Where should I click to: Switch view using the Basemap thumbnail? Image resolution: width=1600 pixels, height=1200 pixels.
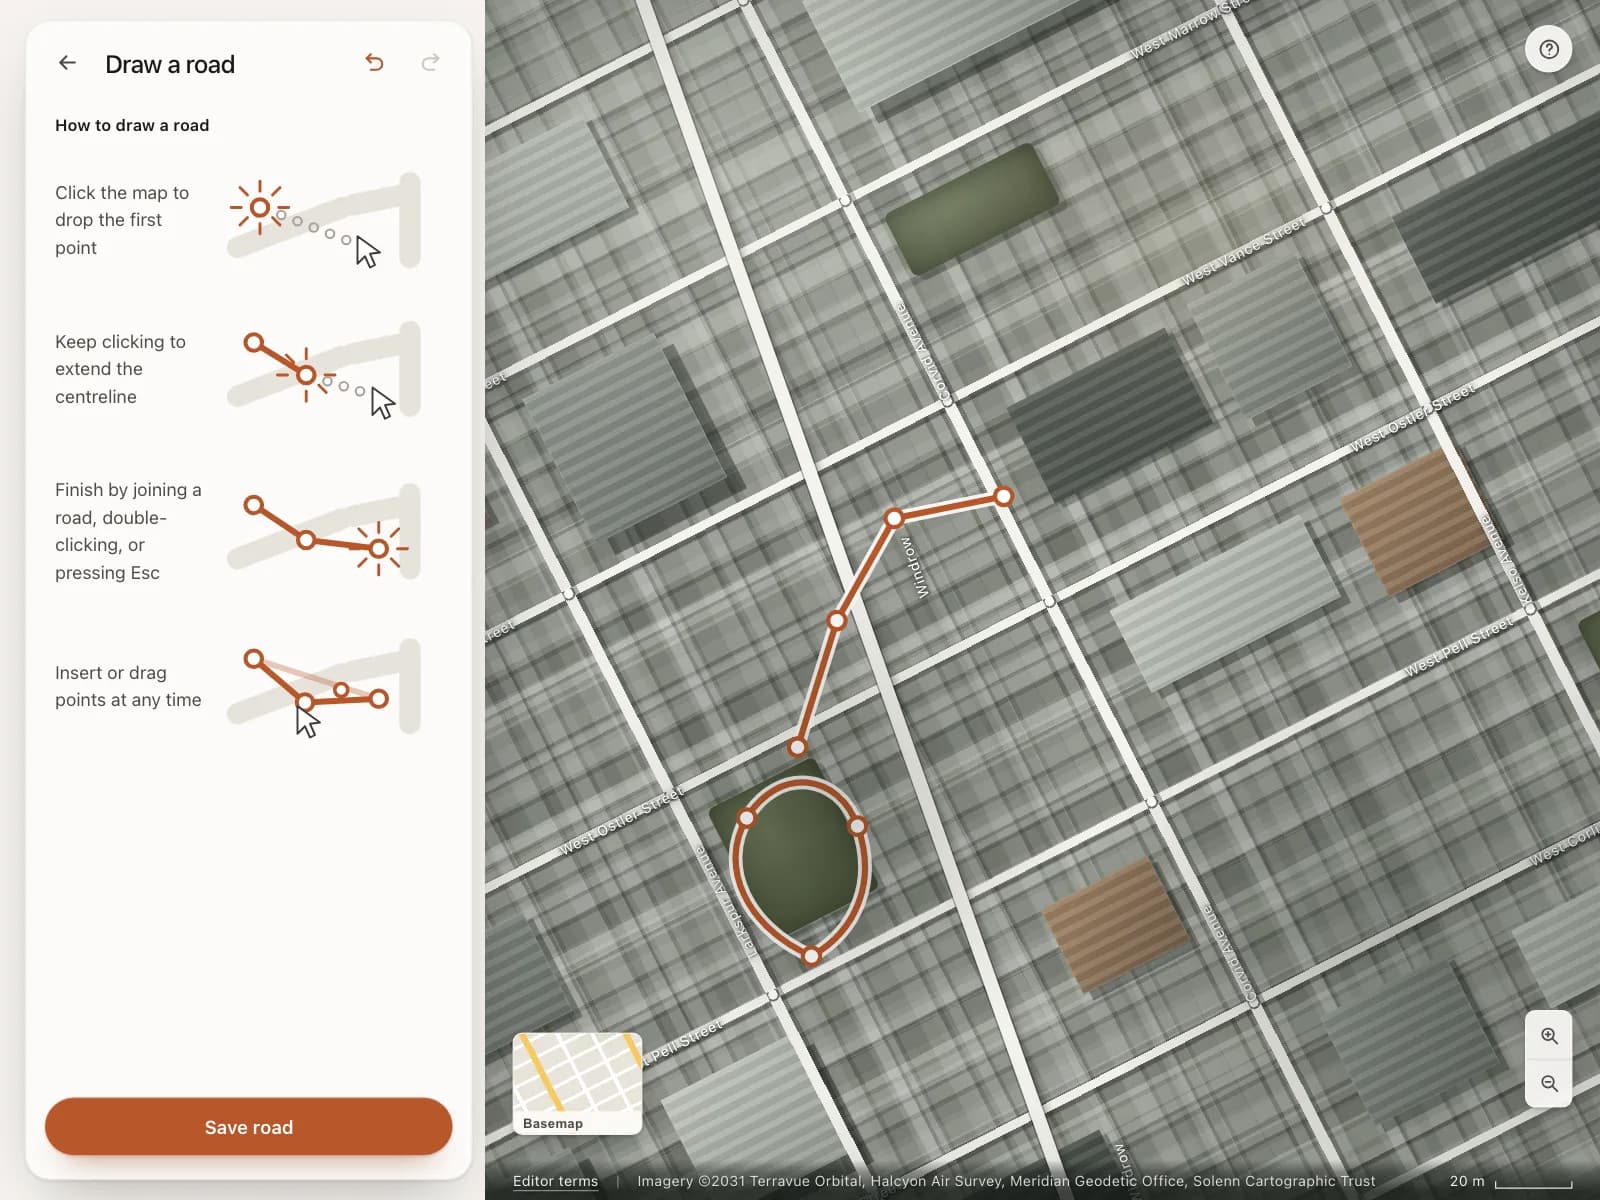point(577,1083)
